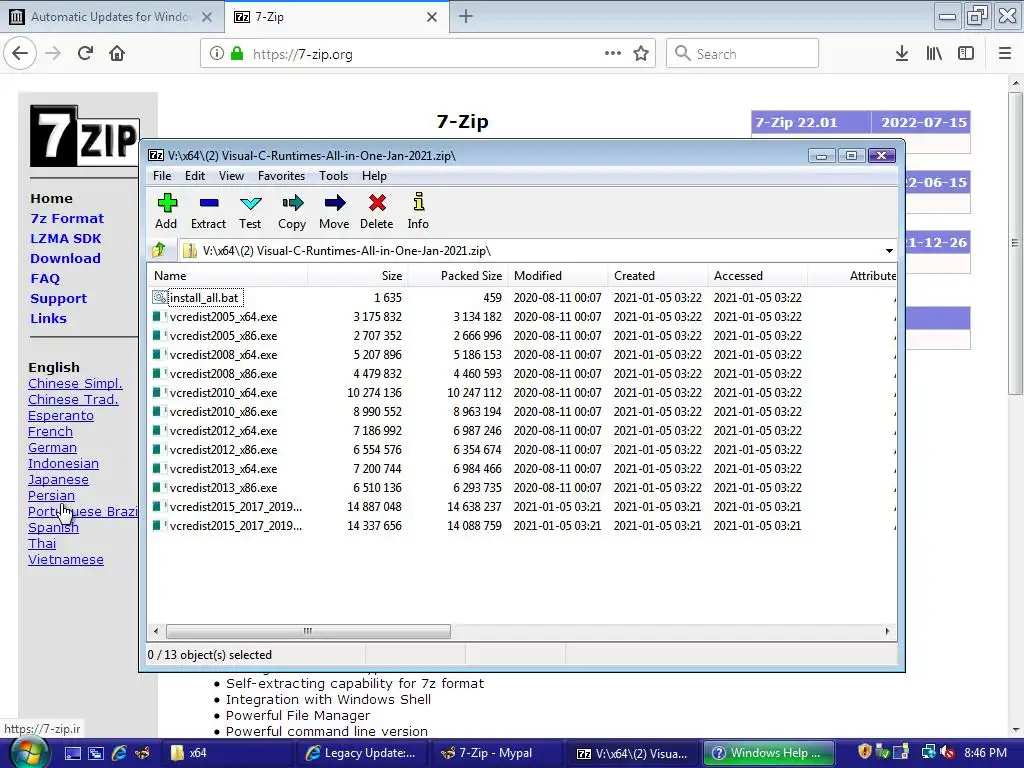Switch to Automatic Updates for Windows tab
Screen dimensions: 1024x768
pos(111,17)
